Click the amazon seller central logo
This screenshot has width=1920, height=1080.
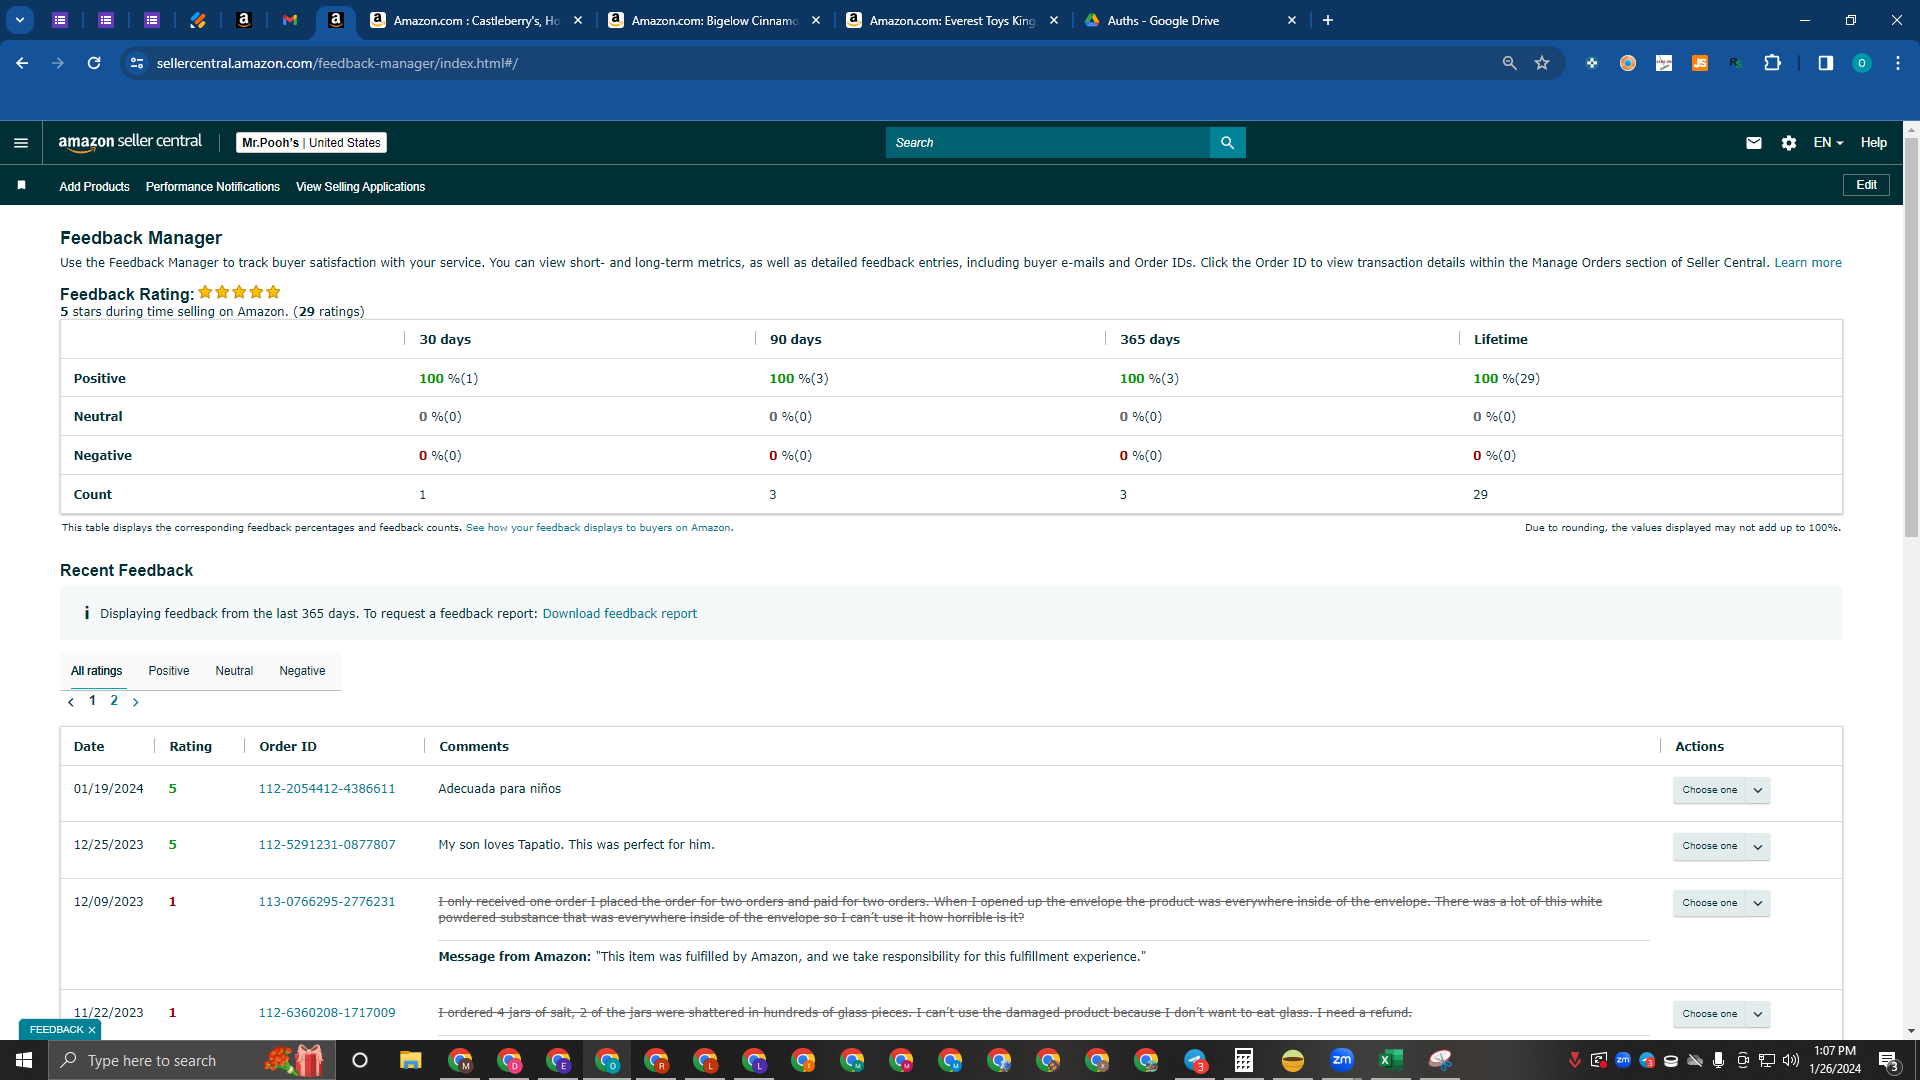[x=130, y=142]
